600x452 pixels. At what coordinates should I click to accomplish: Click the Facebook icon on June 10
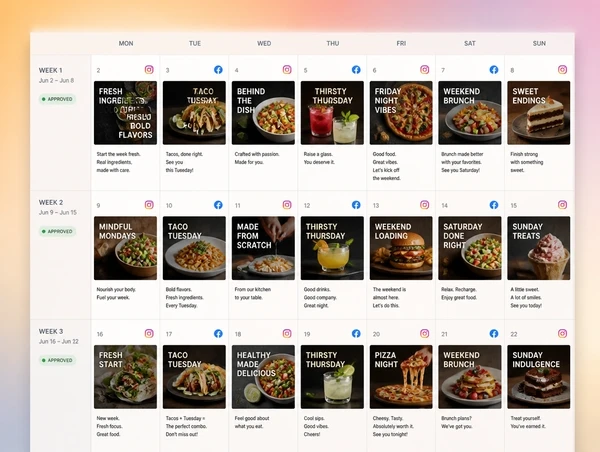click(218, 205)
